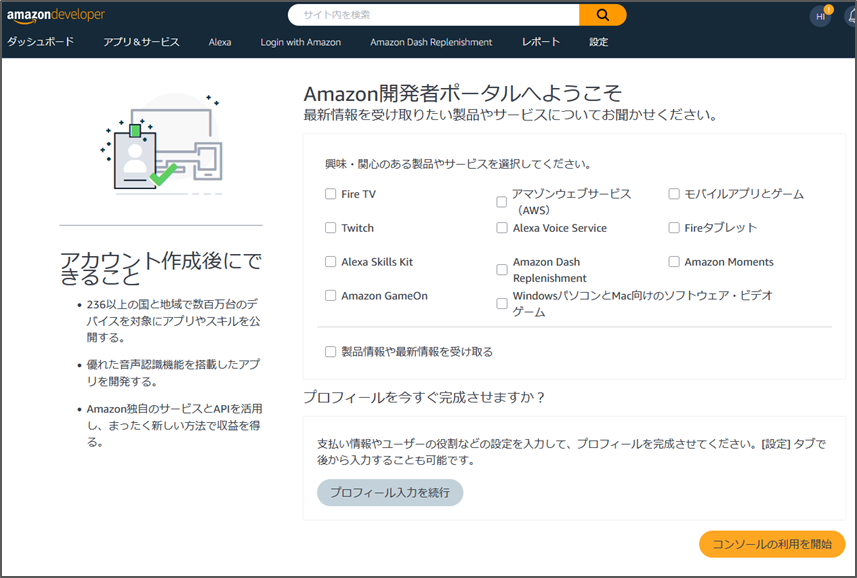Click the account verification illustration
The image size is (857, 578).
pyautogui.click(x=162, y=144)
